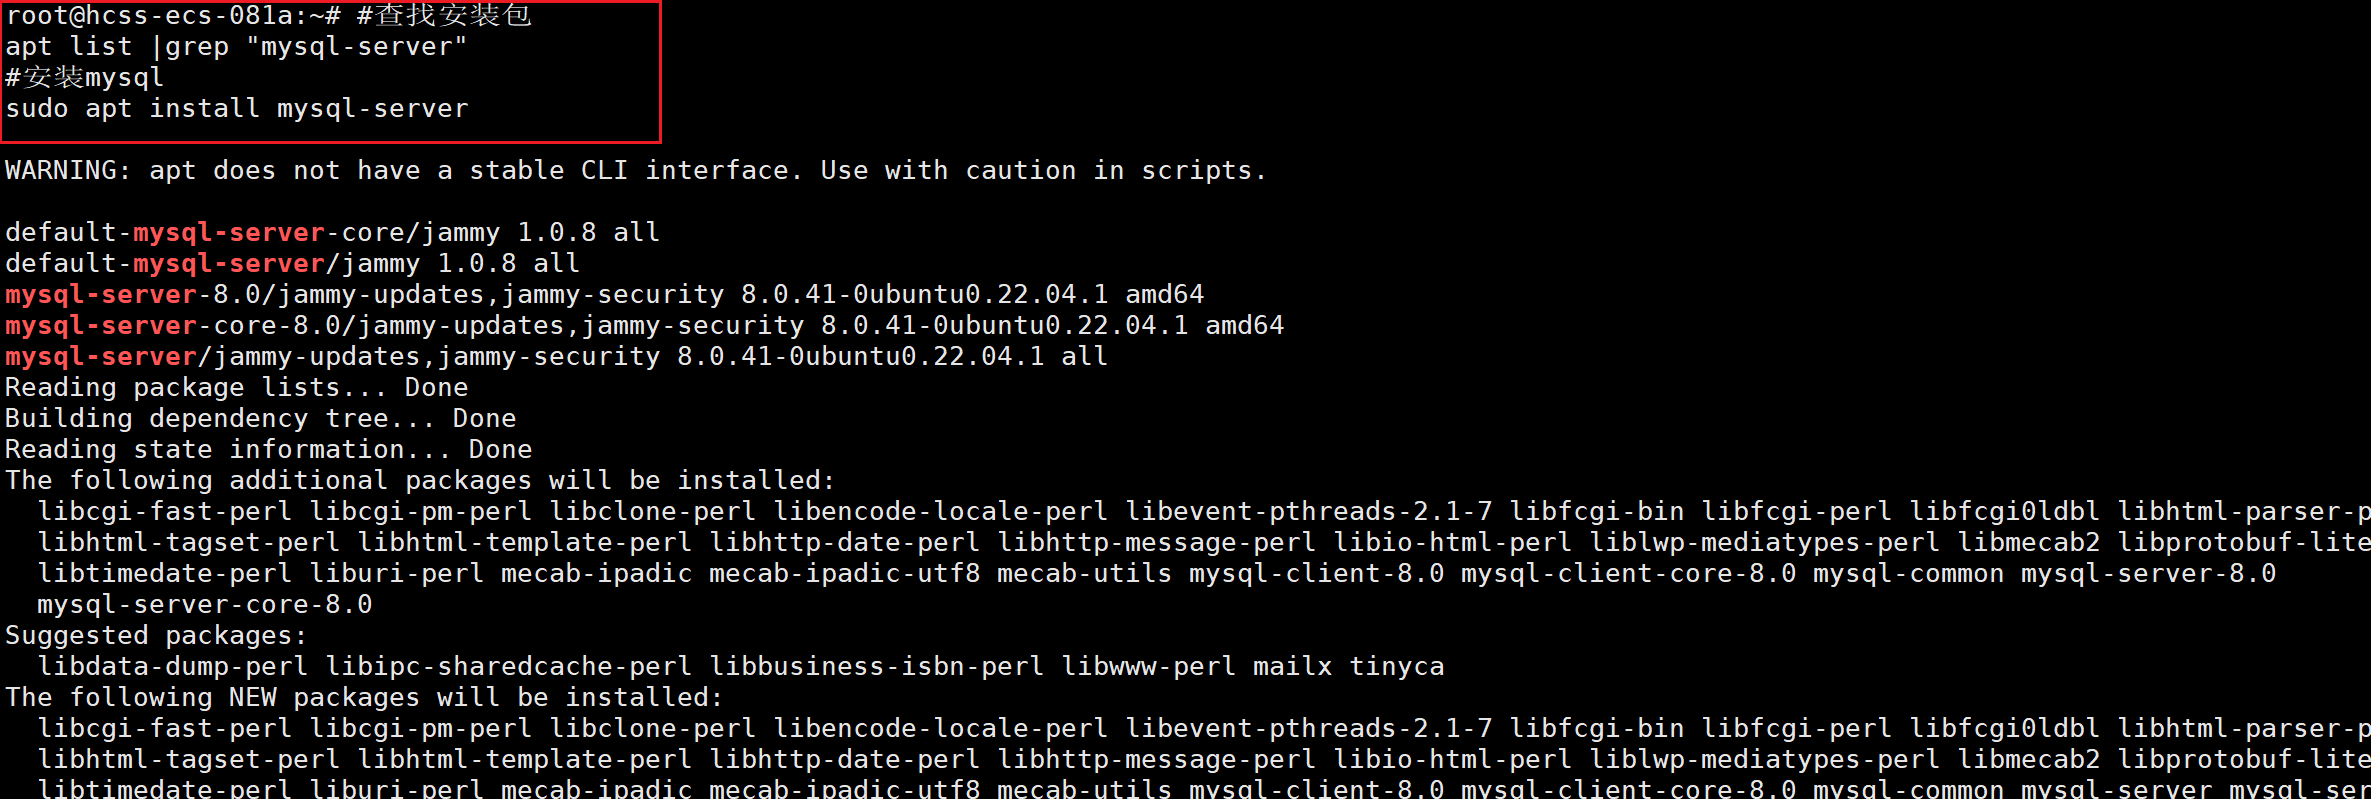Viewport: 2371px width, 799px height.
Task: Select libdata-dump-perl in suggested packages
Action: (x=172, y=667)
